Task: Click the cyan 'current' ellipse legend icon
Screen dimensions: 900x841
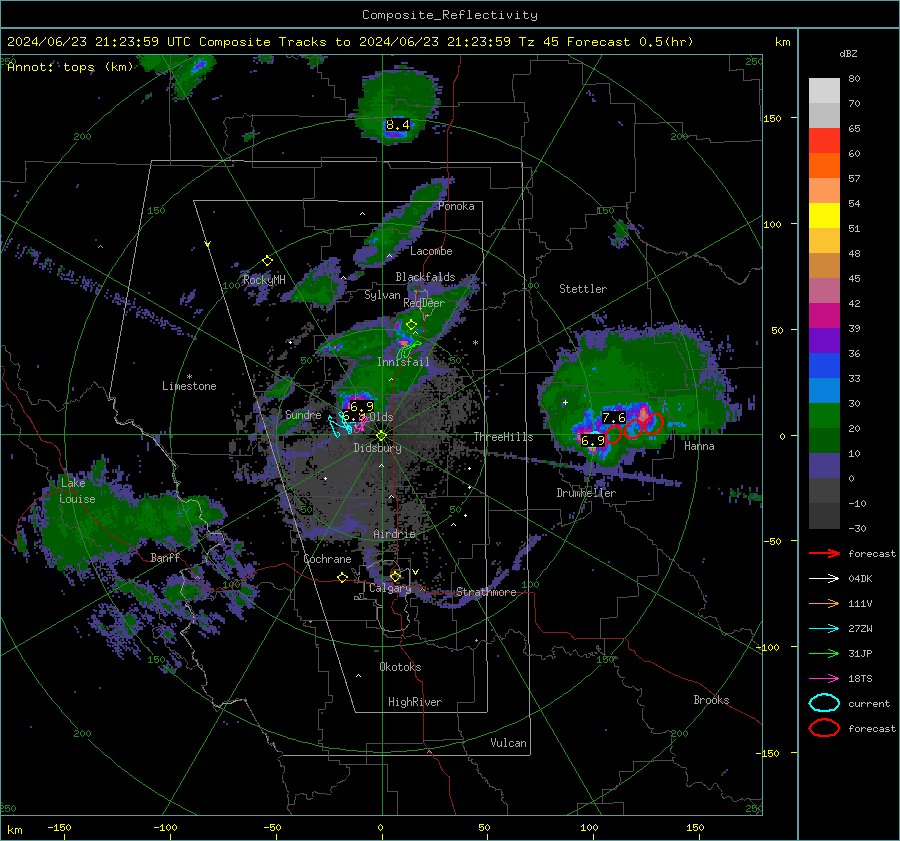Action: point(824,703)
